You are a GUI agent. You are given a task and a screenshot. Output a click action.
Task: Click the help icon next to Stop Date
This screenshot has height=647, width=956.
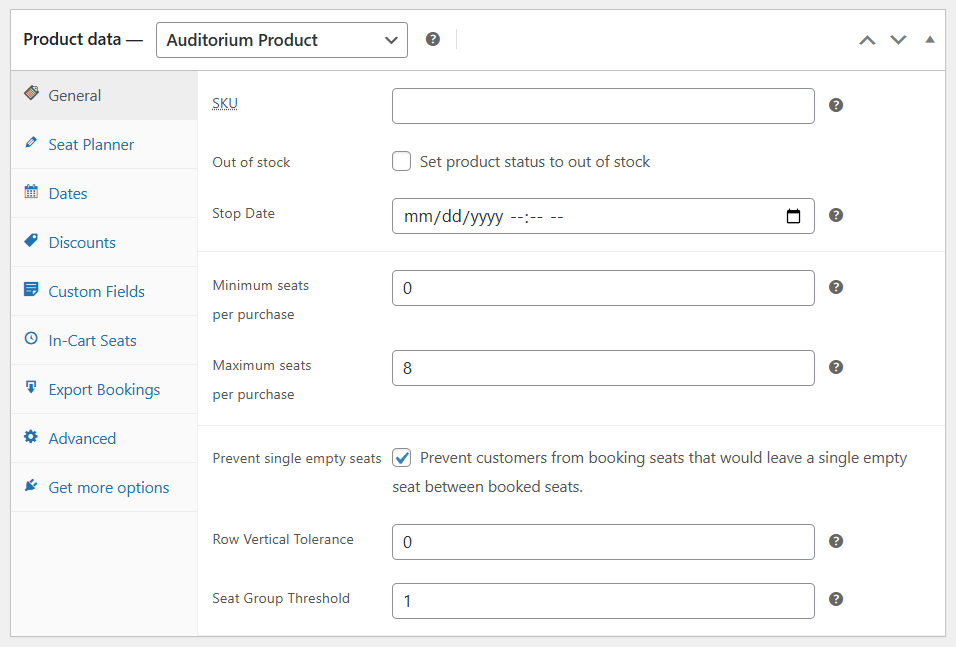836,215
